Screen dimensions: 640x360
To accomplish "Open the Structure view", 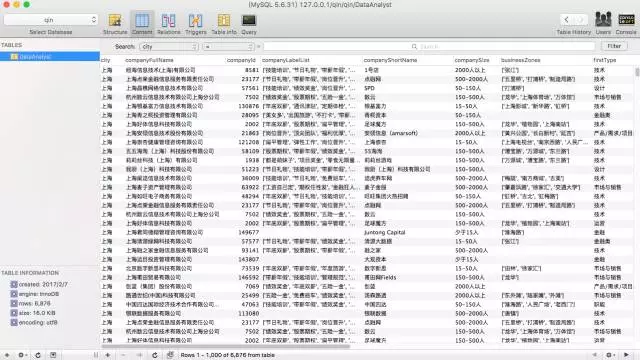I will 115,23.
